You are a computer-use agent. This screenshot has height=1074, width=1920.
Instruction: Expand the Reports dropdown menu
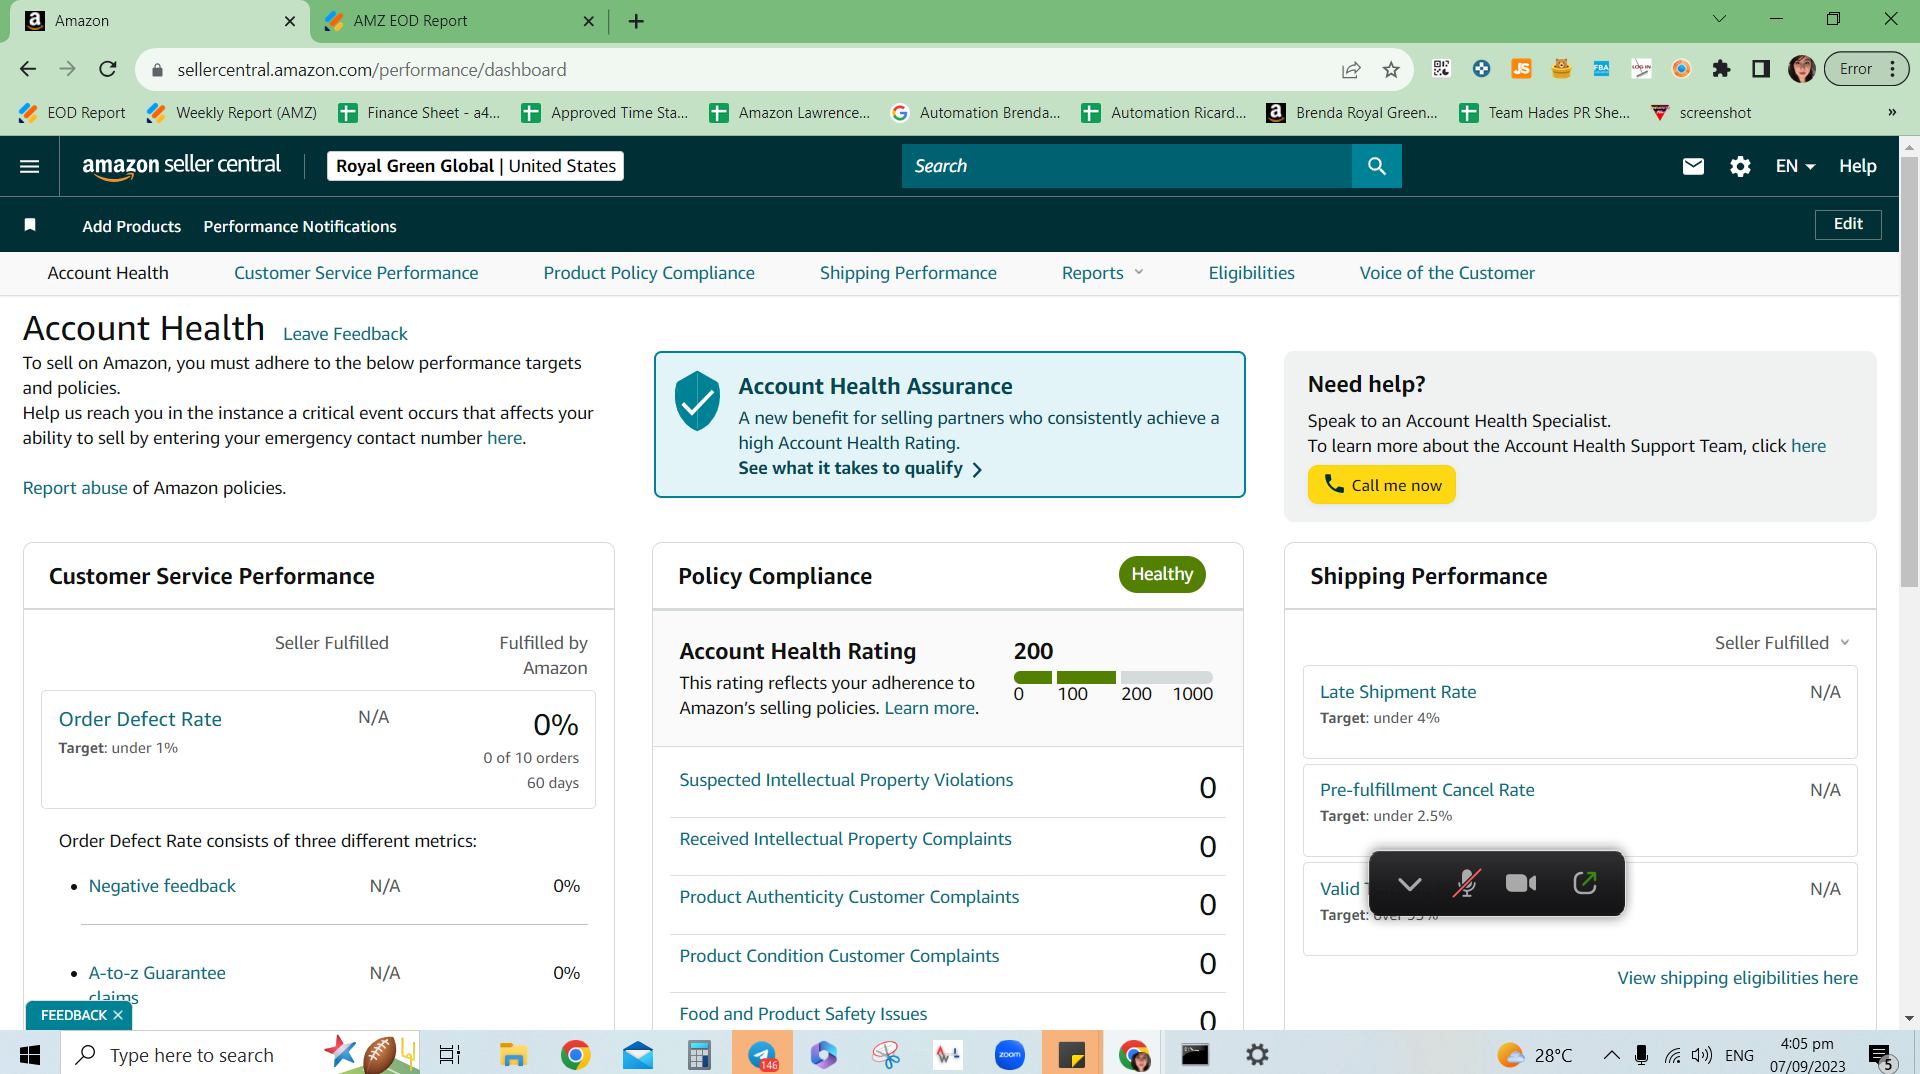1103,273
